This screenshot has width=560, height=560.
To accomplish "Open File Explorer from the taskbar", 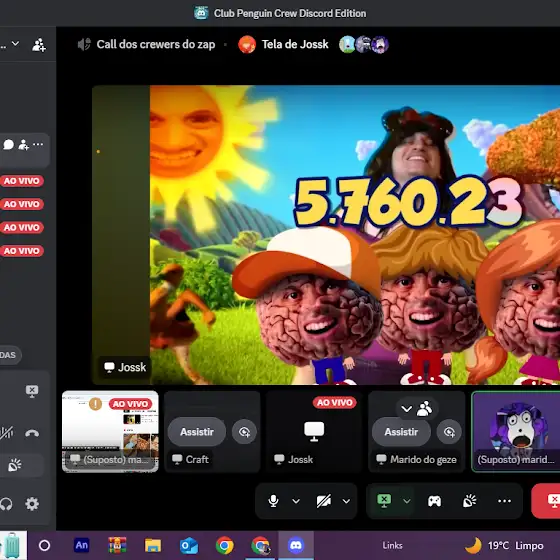I will tap(153, 545).
